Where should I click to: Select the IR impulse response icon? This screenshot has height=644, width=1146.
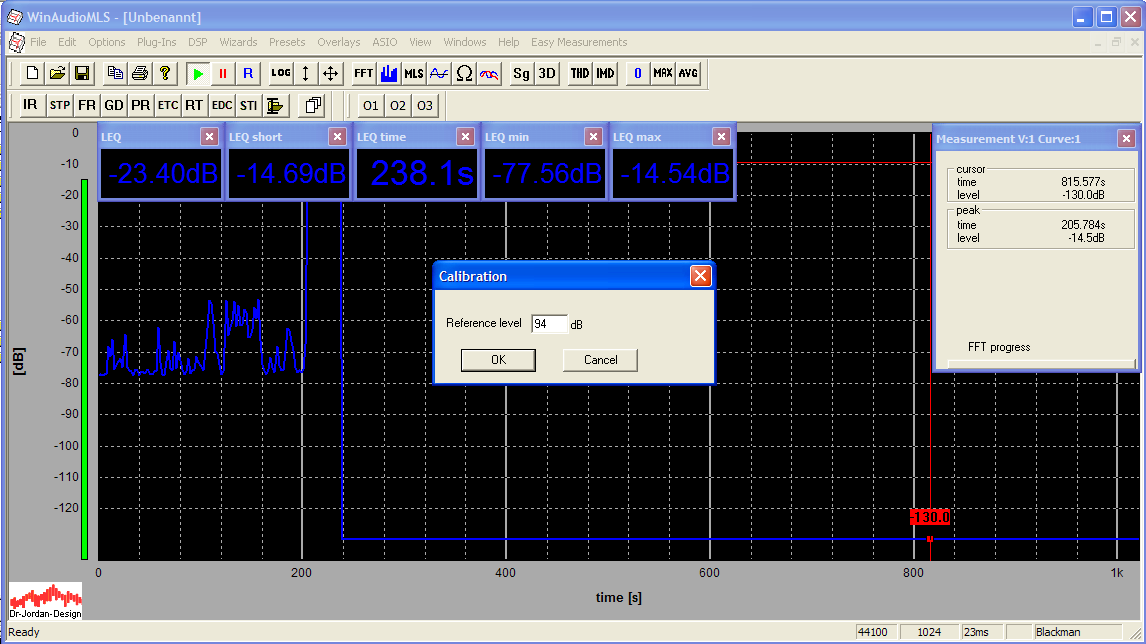click(x=30, y=105)
